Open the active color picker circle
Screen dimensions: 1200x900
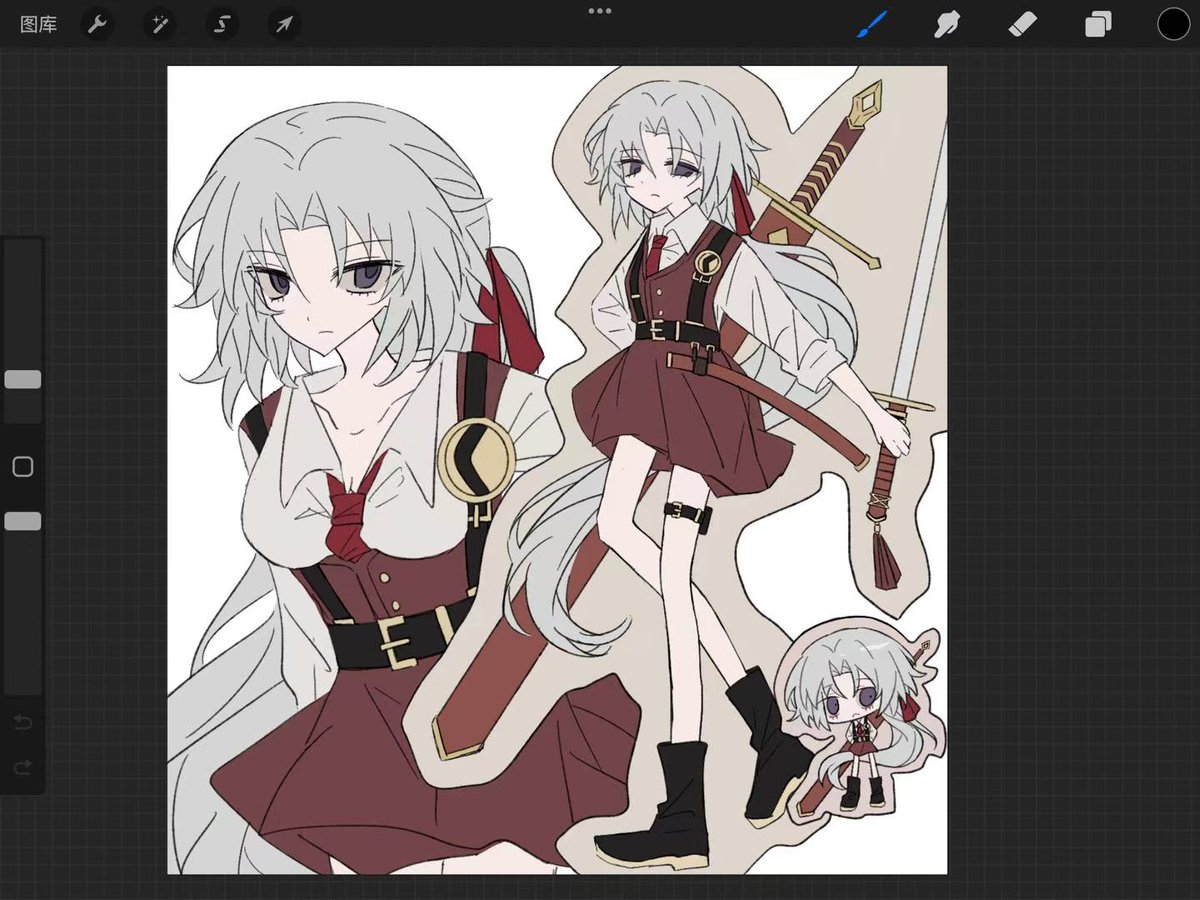[x=1174, y=24]
